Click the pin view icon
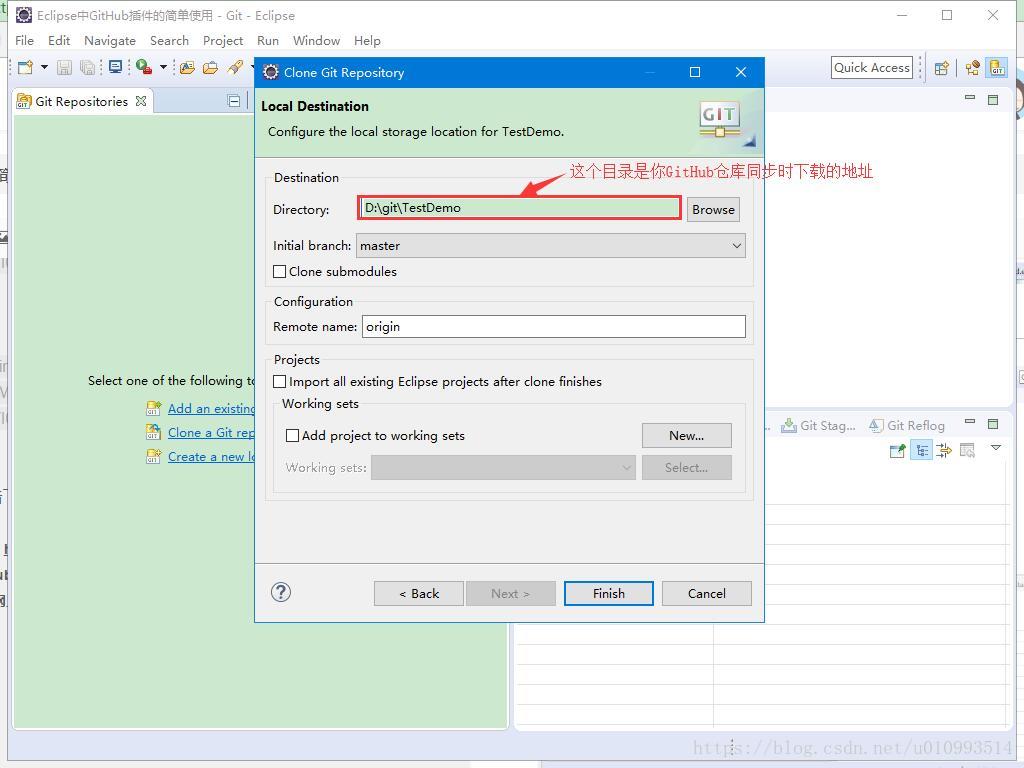1024x768 pixels. coord(897,451)
